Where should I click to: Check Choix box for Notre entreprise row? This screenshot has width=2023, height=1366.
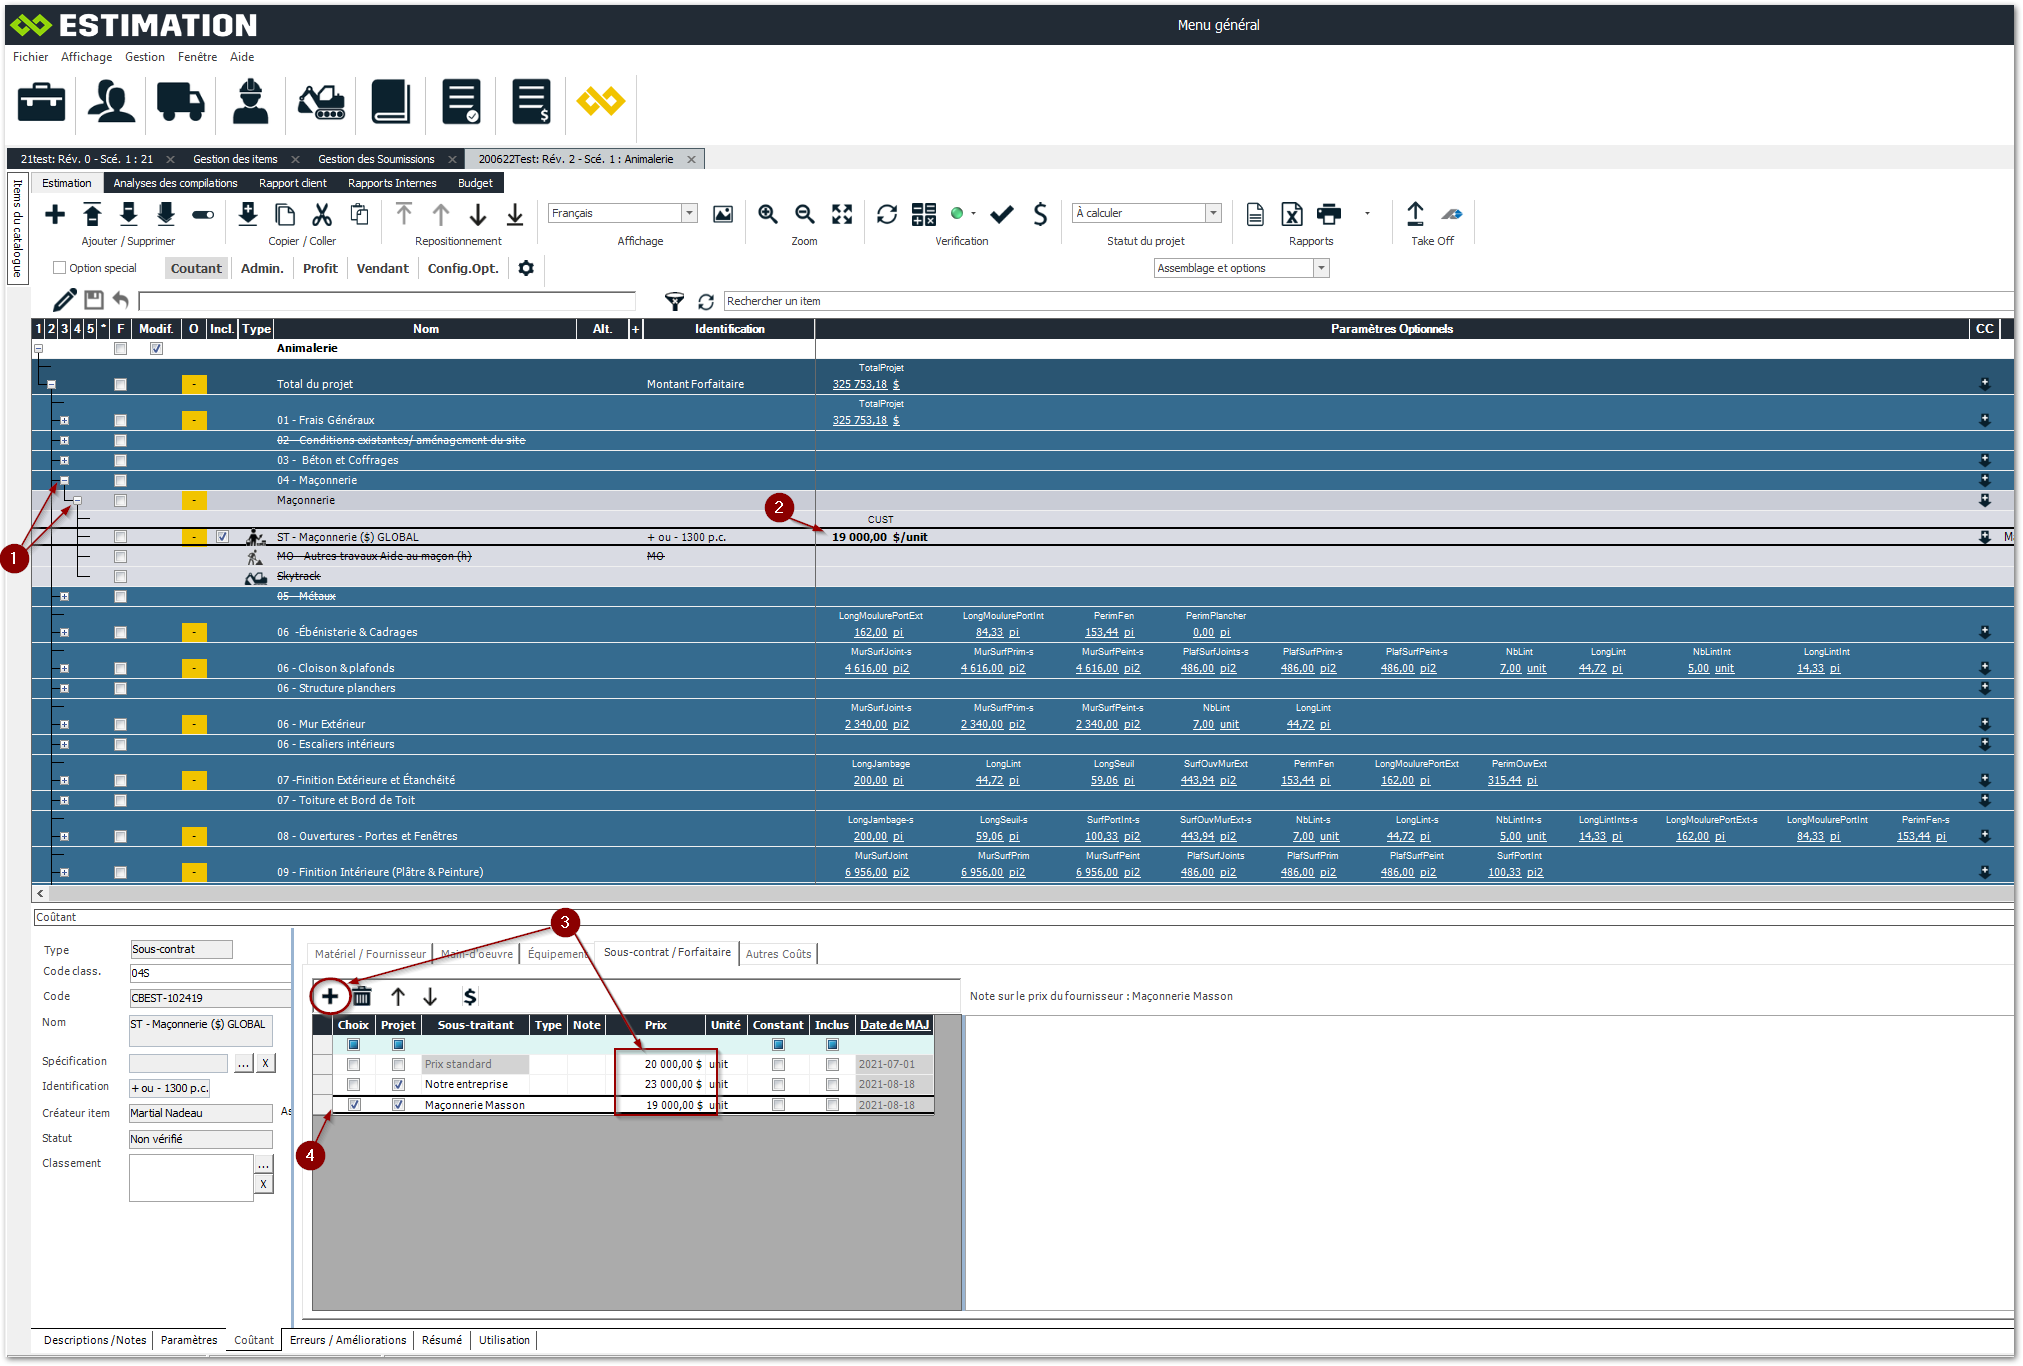pyautogui.click(x=353, y=1084)
